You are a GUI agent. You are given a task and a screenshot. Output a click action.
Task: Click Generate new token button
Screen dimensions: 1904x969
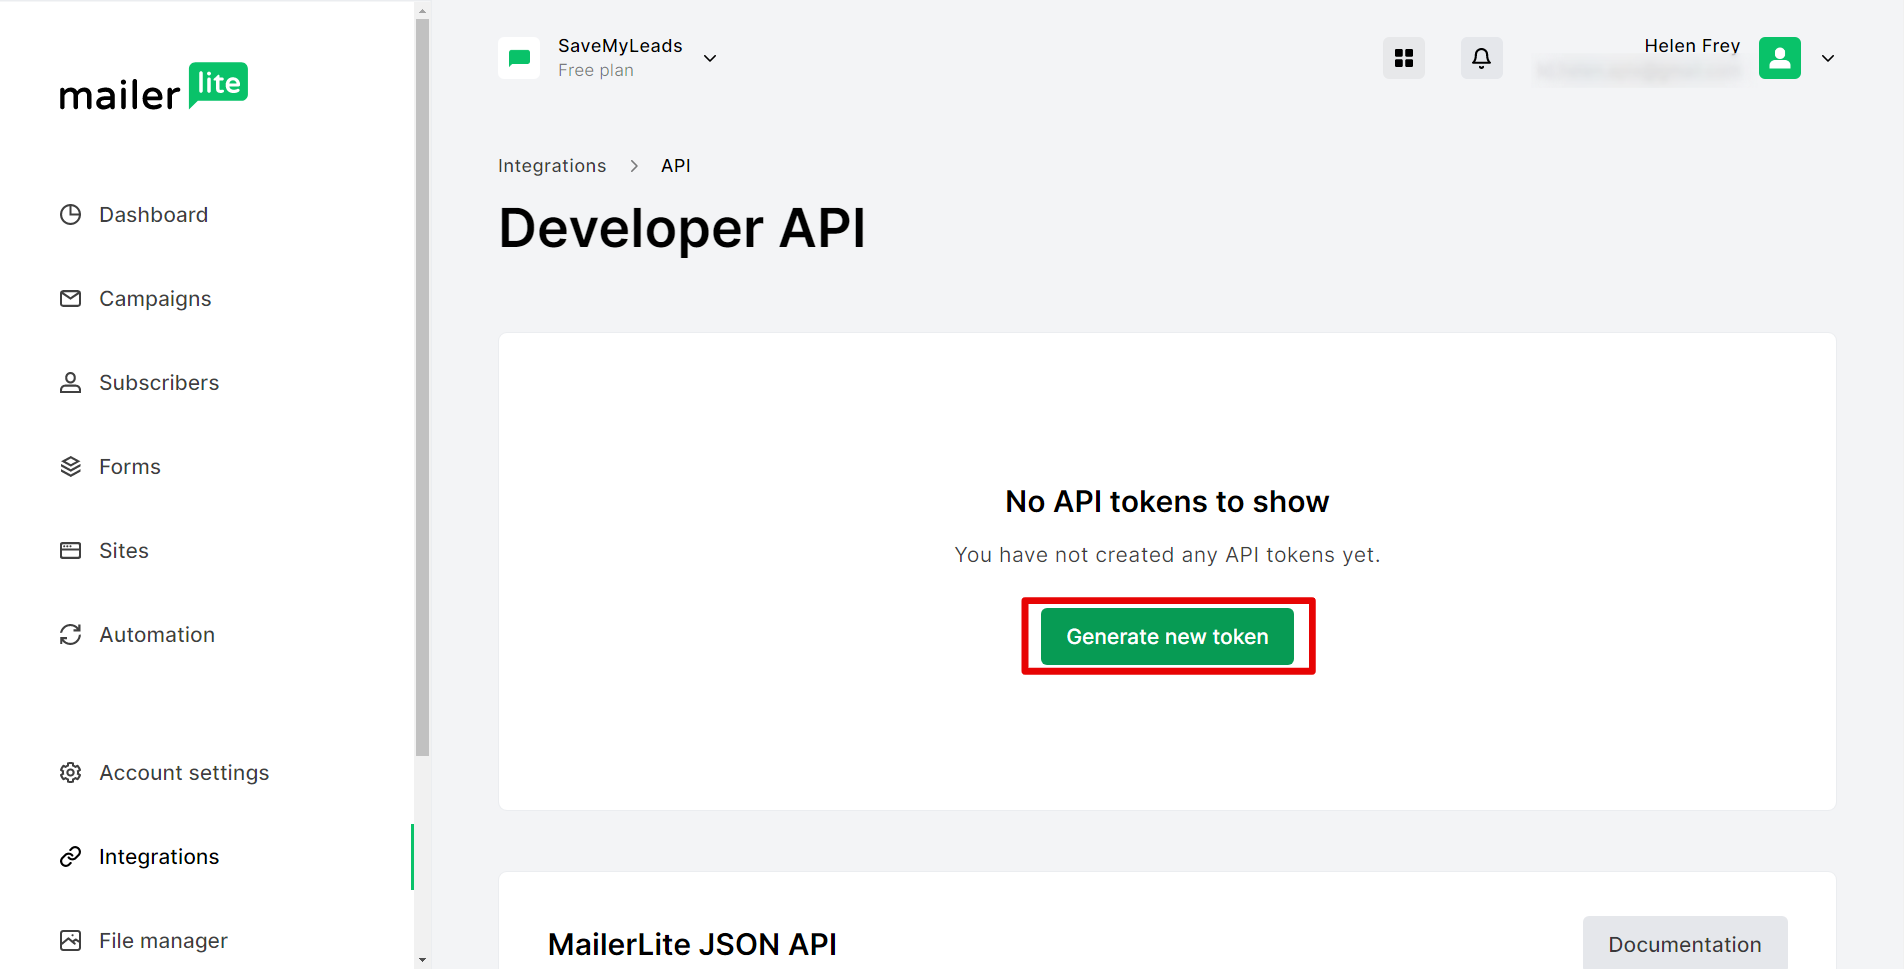click(x=1167, y=637)
